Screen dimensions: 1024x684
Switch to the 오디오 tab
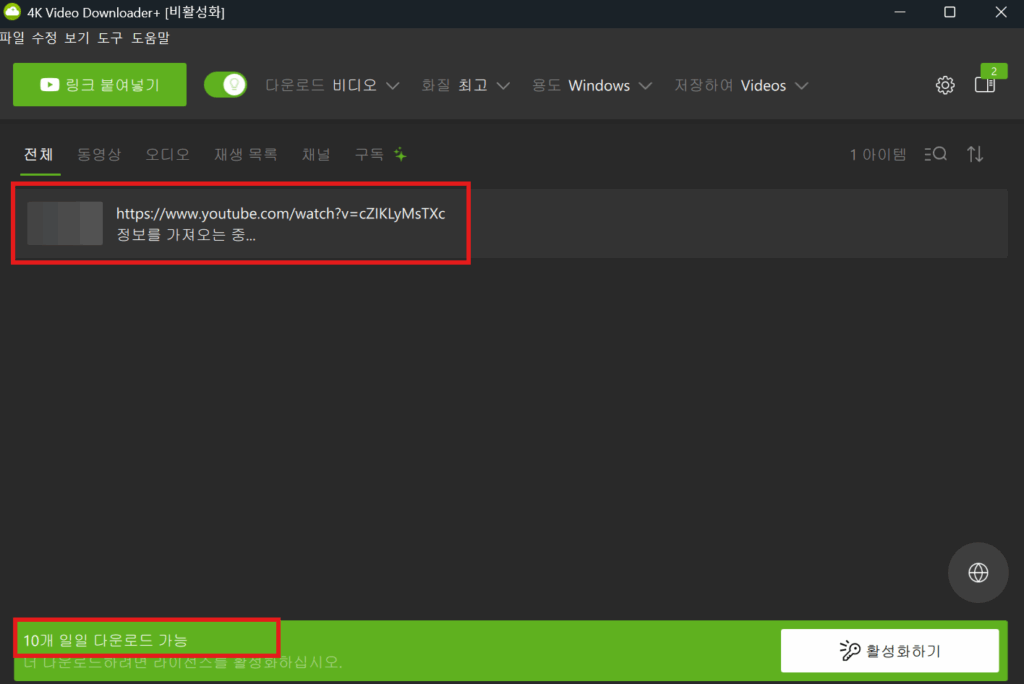click(167, 155)
